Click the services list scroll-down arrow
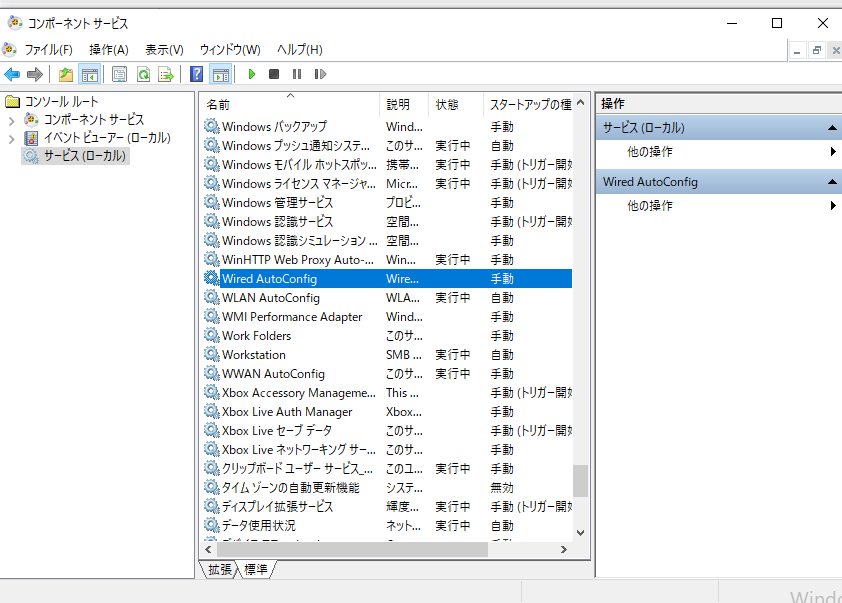 (580, 533)
